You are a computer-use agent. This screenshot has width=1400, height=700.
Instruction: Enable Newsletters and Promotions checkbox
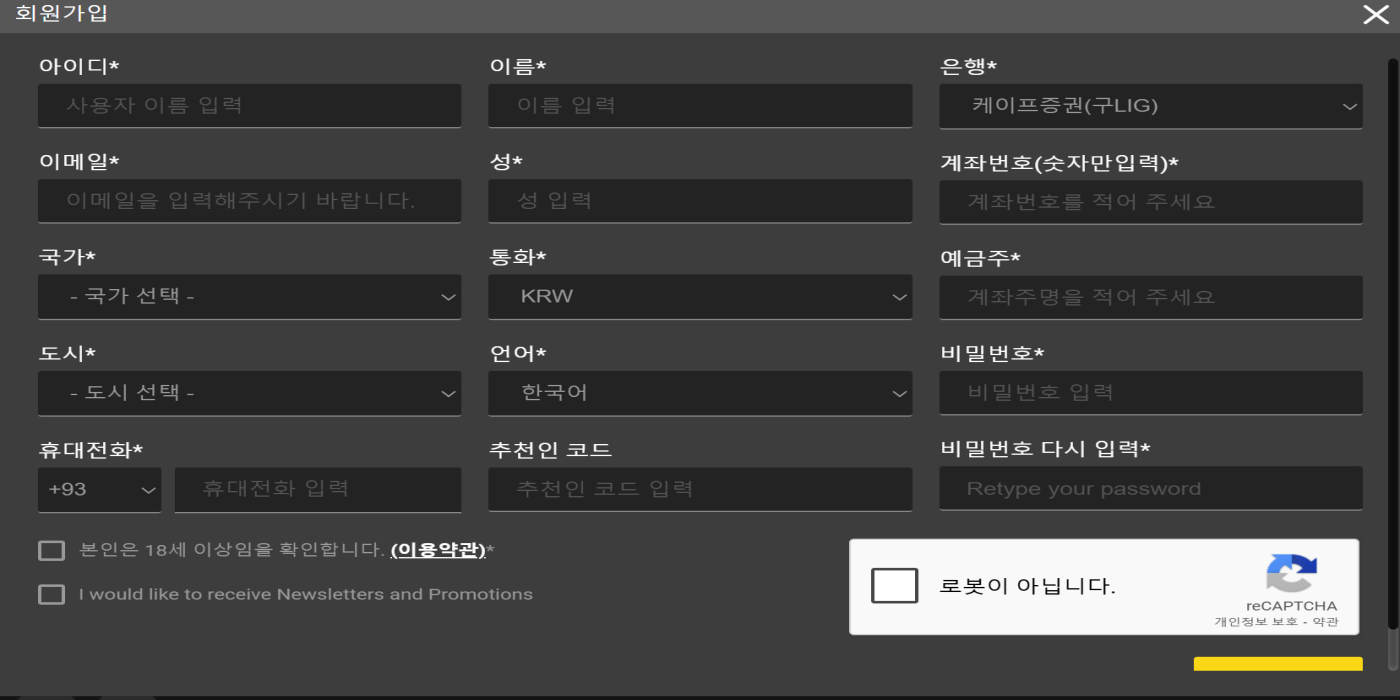[51, 594]
